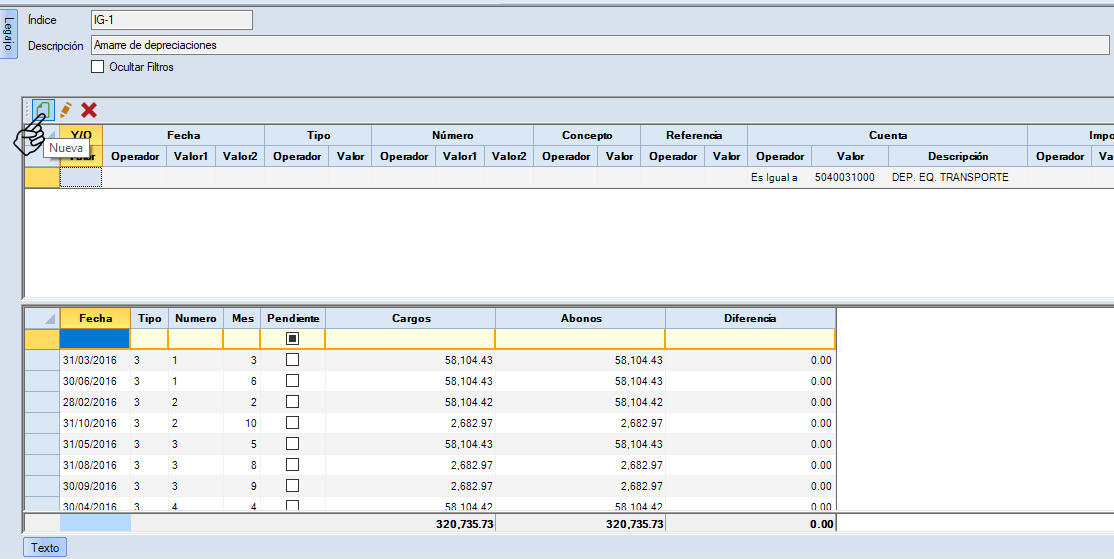Sort by the Cargos column header

410,318
